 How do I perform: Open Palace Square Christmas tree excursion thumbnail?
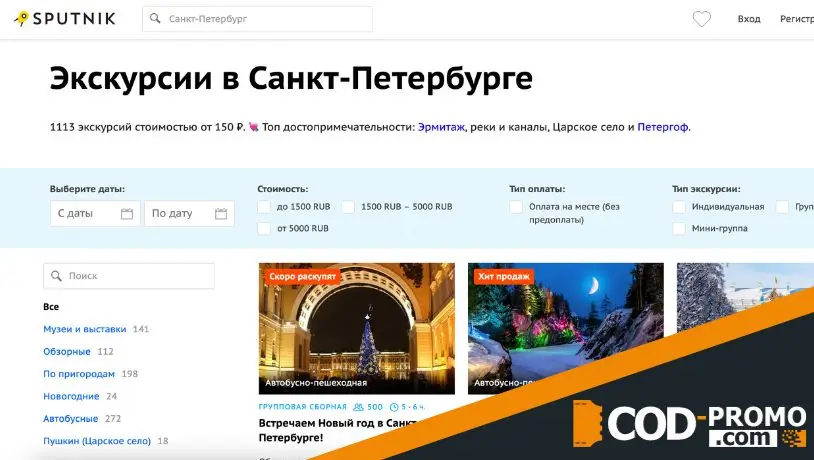point(357,329)
